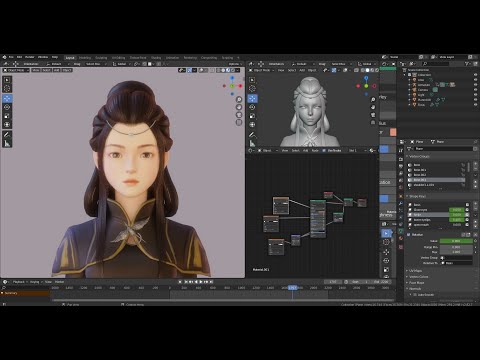
Task: Hide the Camera object with its eye icon
Action: click(476, 90)
